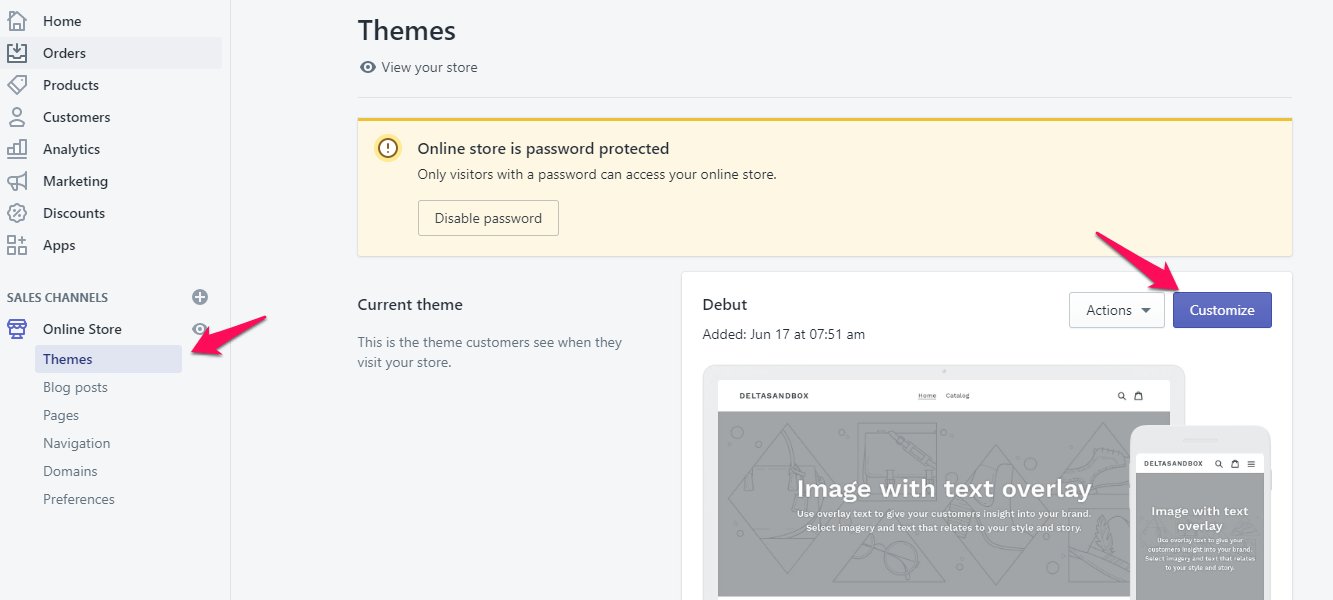The image size is (1333, 600).
Task: Click the Orders inbox icon
Action: coord(17,53)
